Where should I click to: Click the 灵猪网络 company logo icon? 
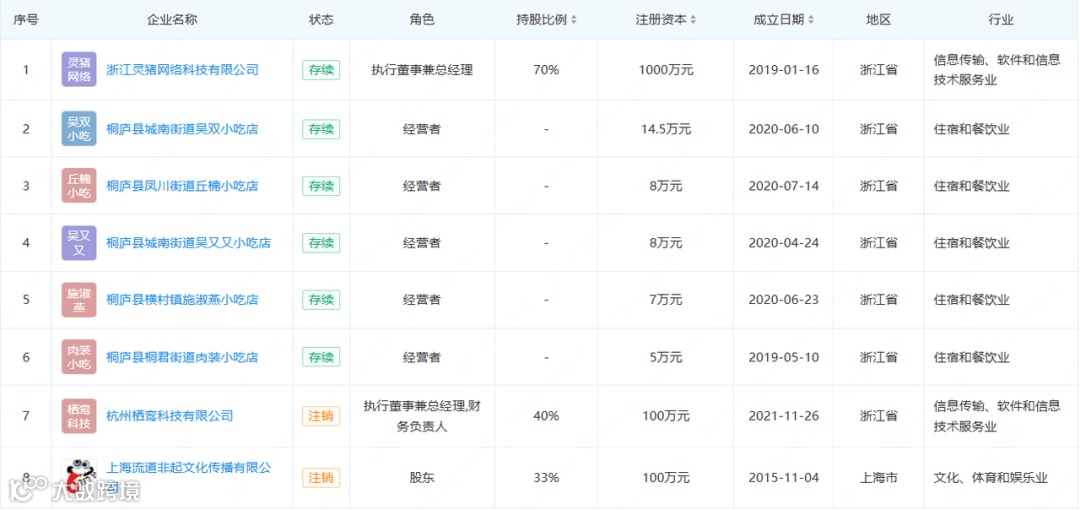[79, 70]
